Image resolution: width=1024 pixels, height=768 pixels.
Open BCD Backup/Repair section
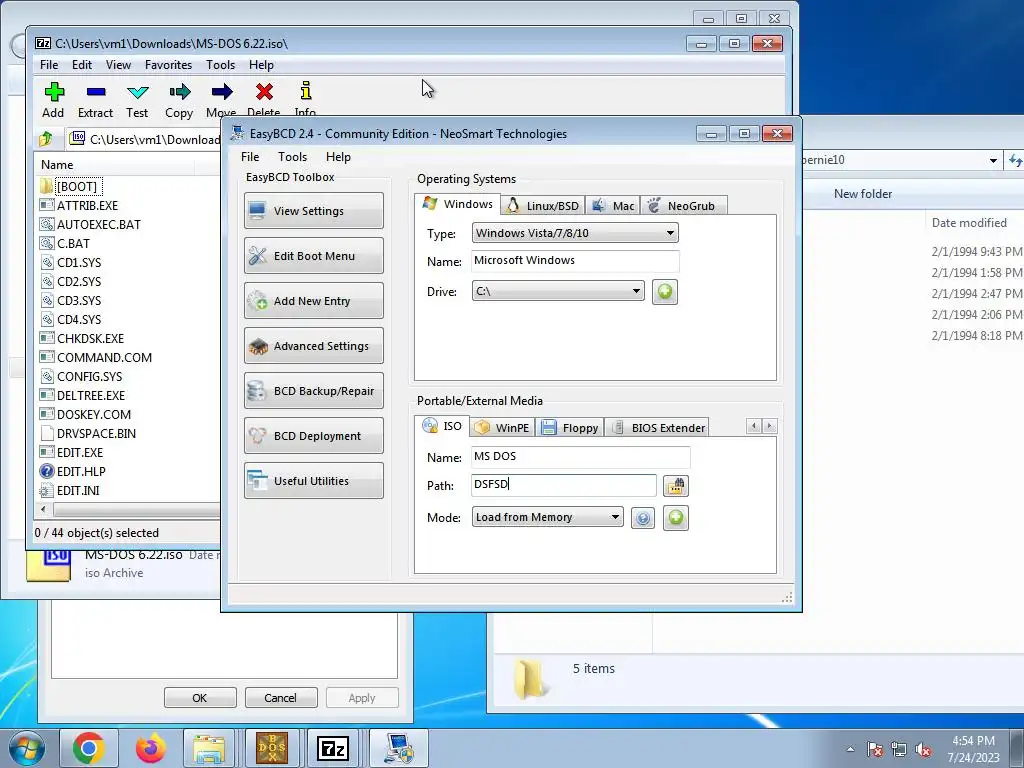click(x=313, y=391)
